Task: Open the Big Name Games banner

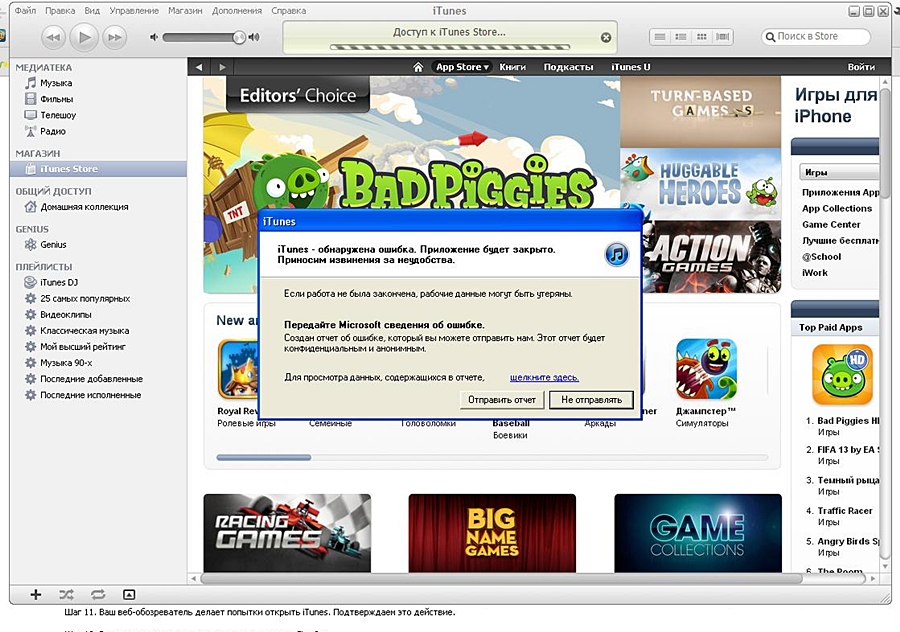Action: pos(492,533)
